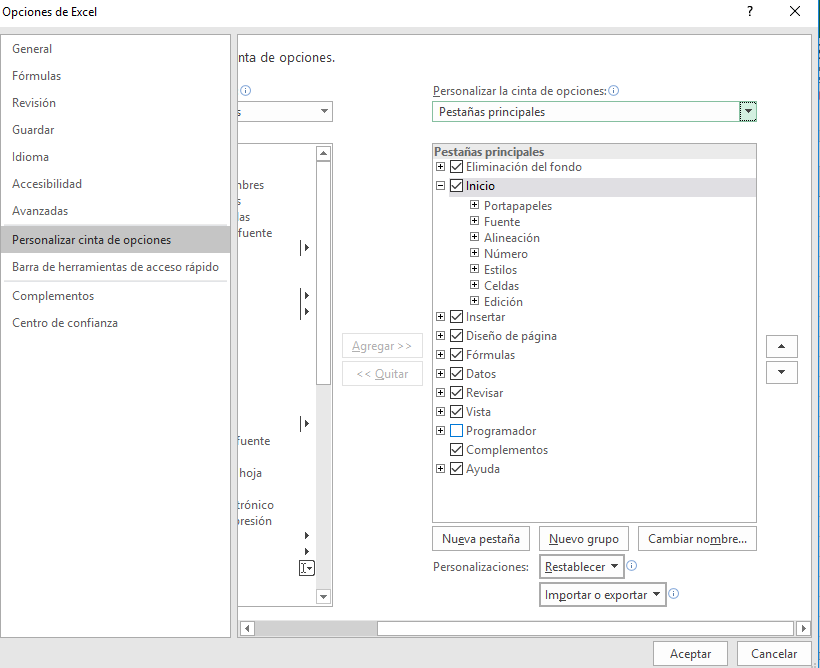Screen dimensions: 820x668
Task: Click info icon next to Restablecer
Action: coord(632,565)
